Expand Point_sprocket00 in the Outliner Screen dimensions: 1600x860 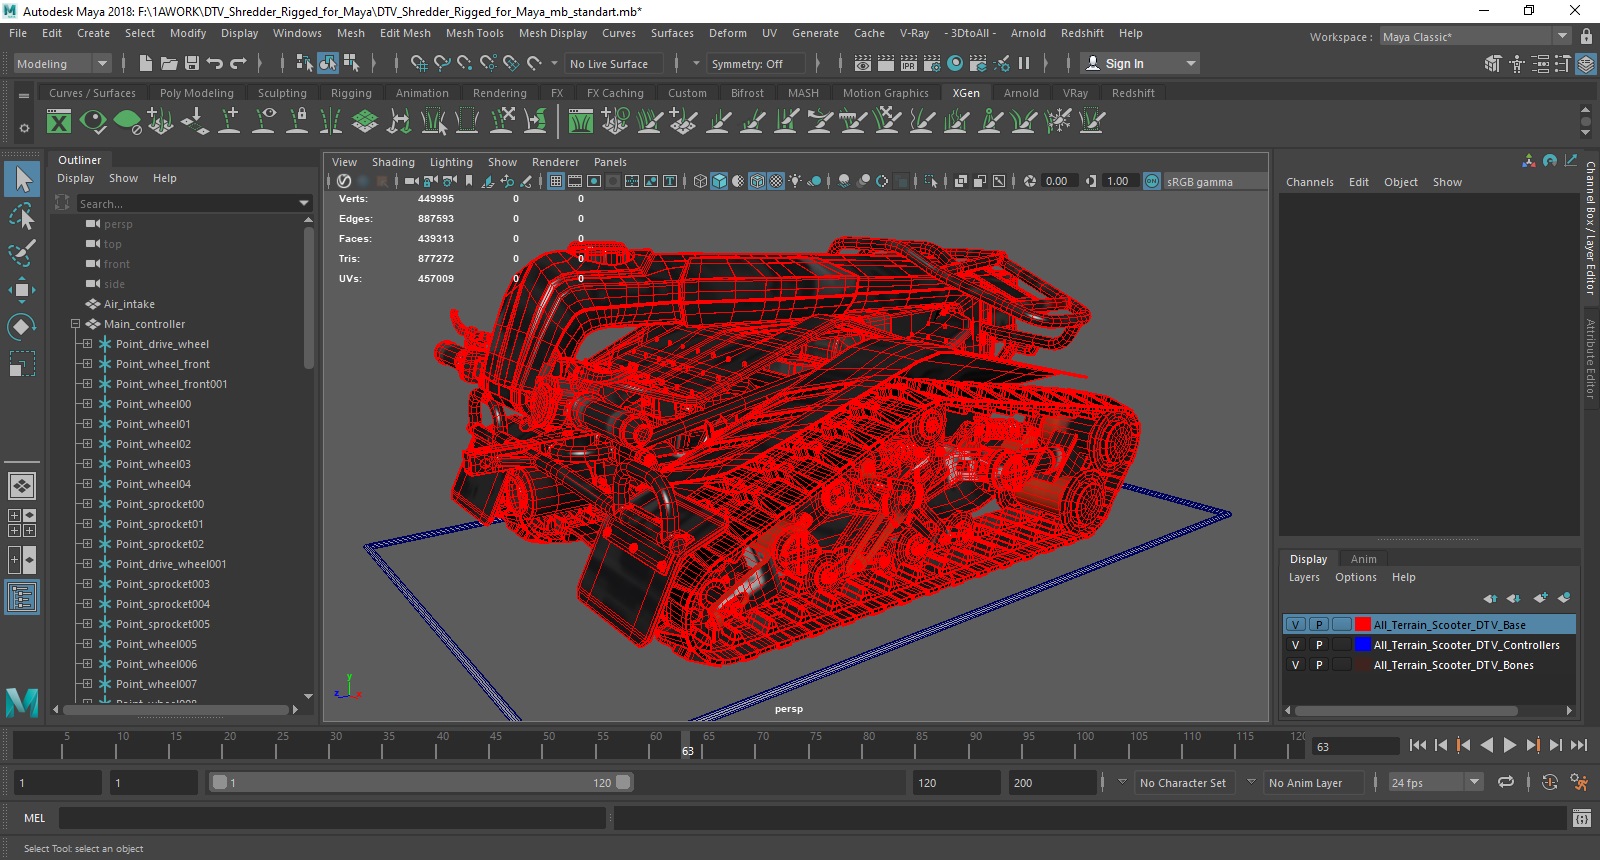87,504
